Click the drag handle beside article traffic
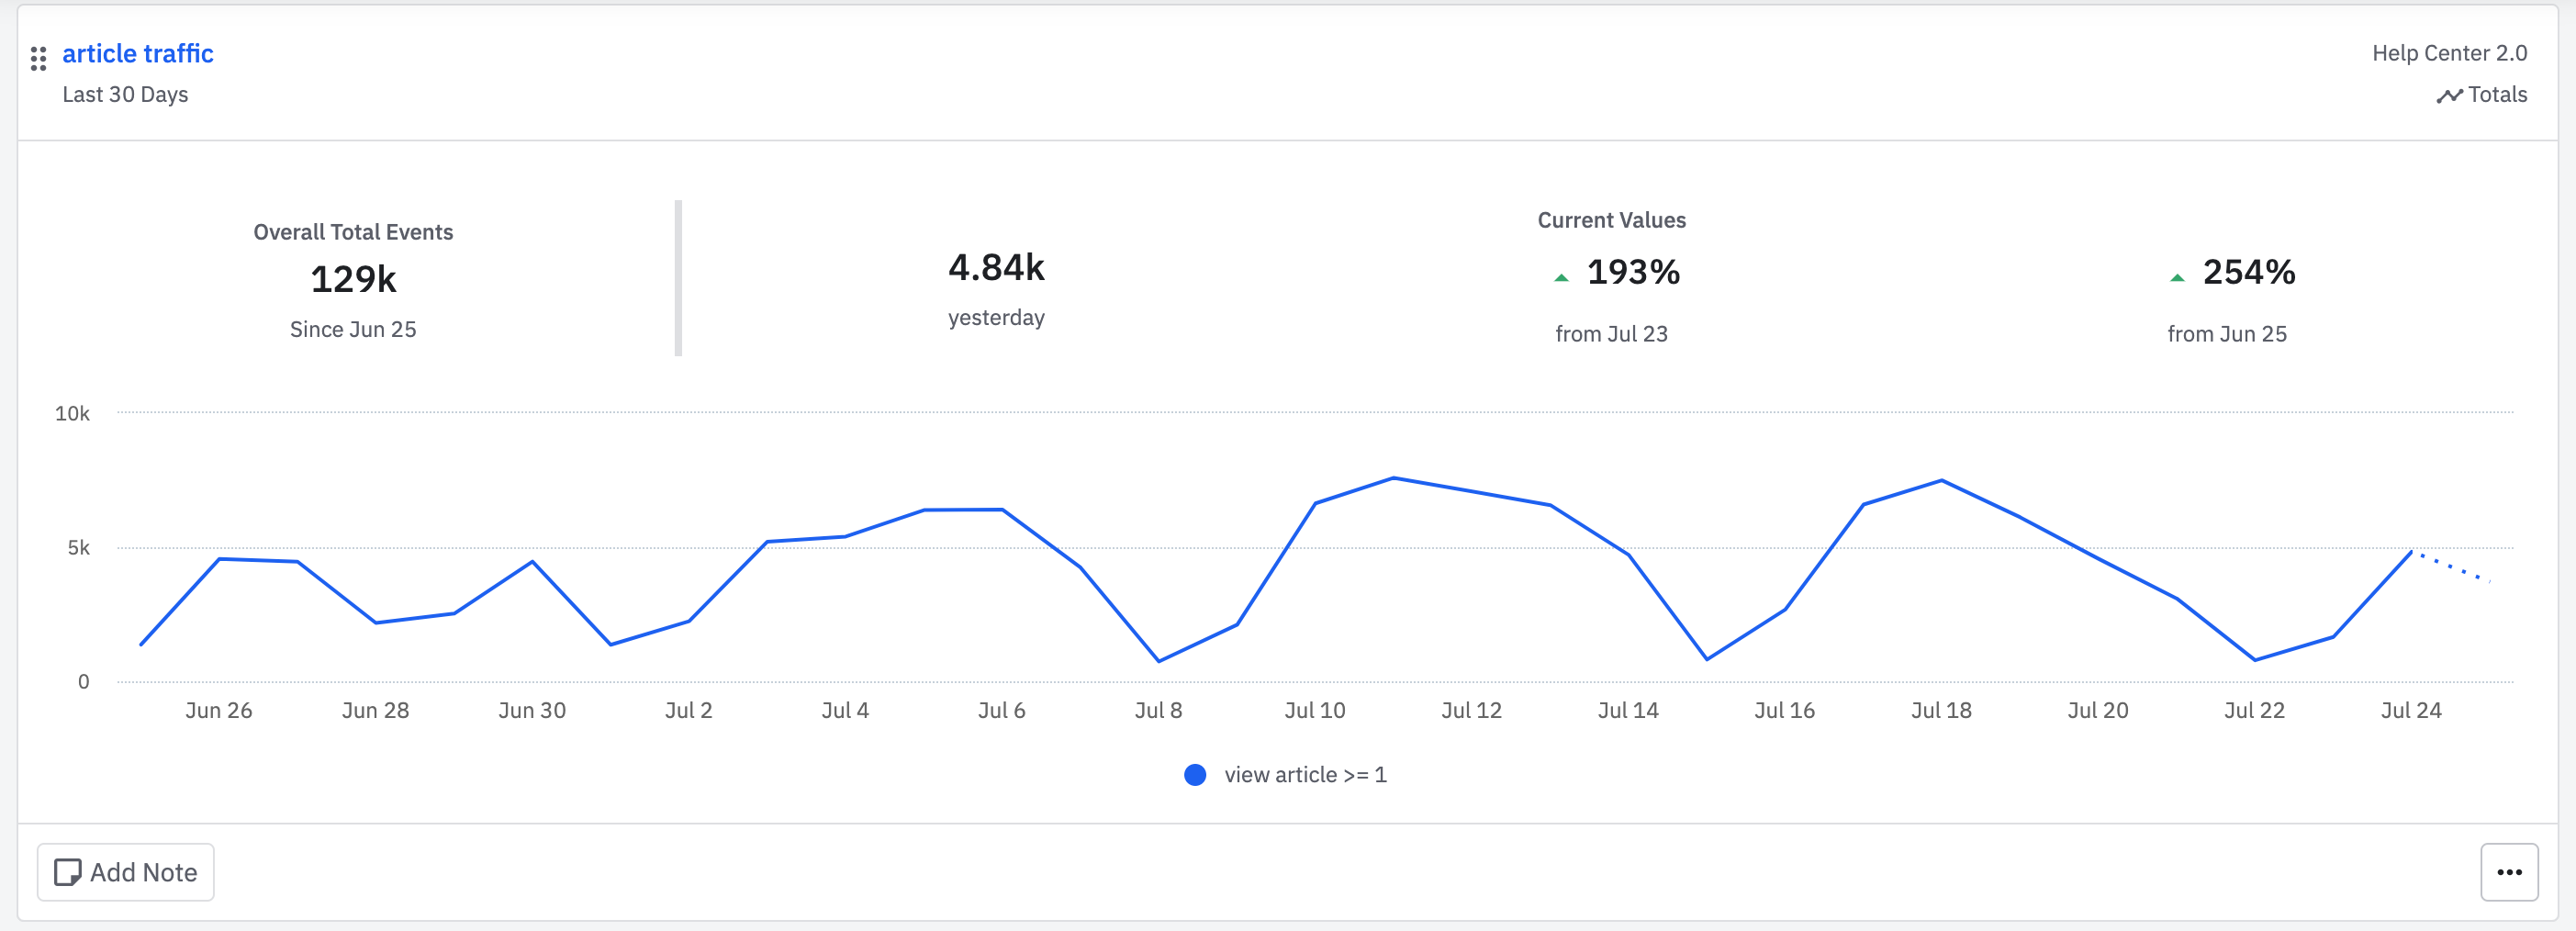 (x=40, y=57)
